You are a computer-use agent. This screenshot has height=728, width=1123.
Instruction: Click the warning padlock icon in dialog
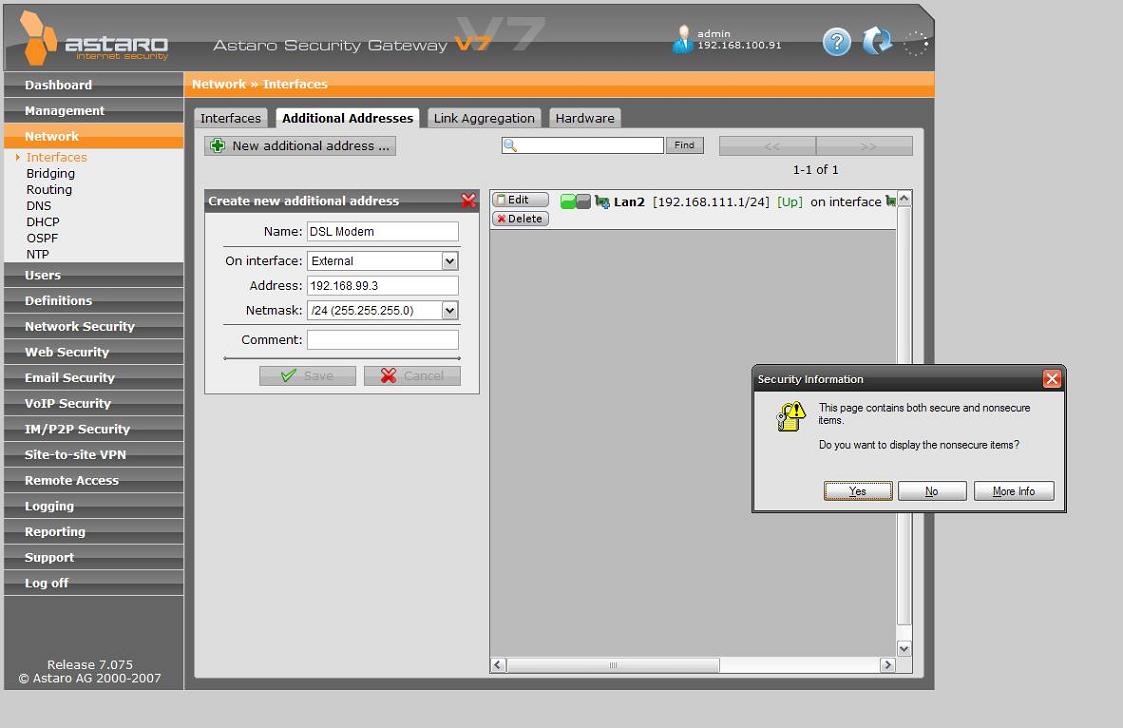coord(791,416)
